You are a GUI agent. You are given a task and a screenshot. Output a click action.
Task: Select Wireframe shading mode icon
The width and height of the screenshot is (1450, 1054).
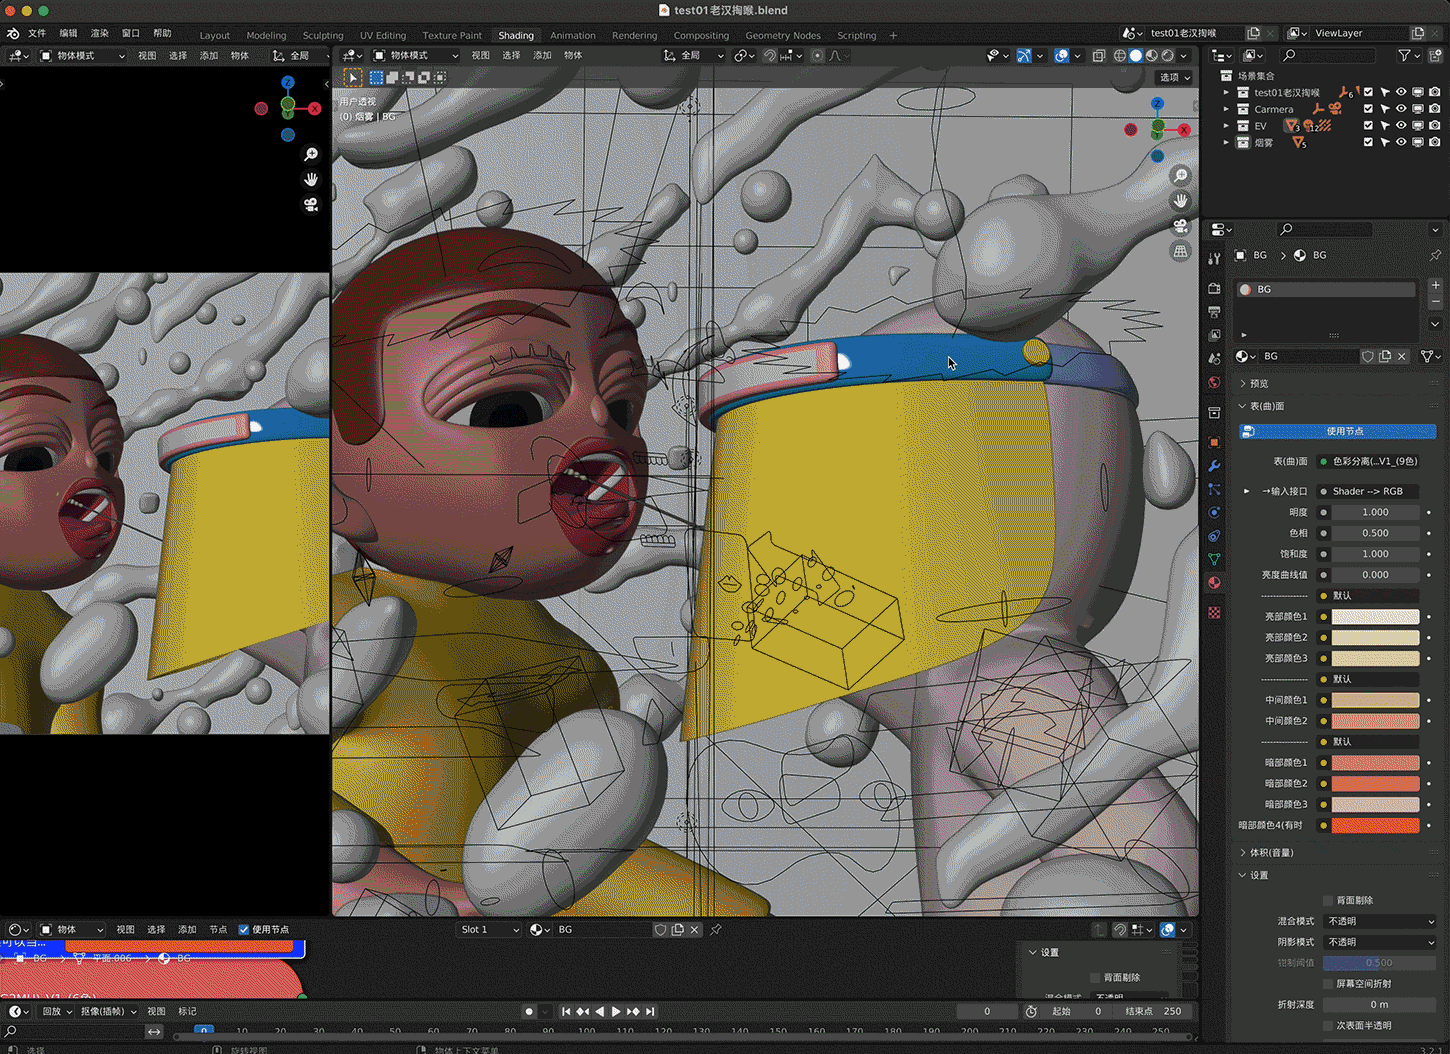[x=1120, y=56]
